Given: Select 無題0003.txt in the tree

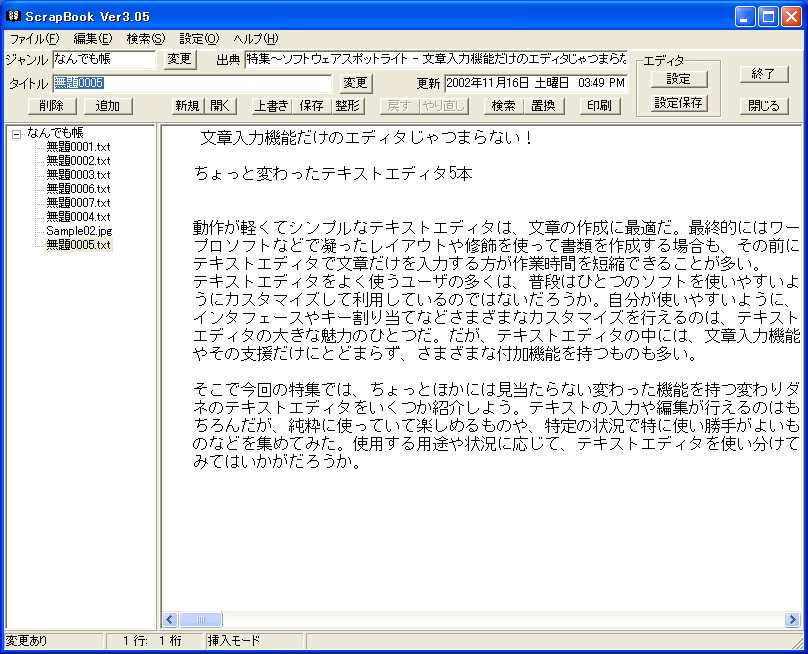Looking at the screenshot, I should tap(78, 175).
